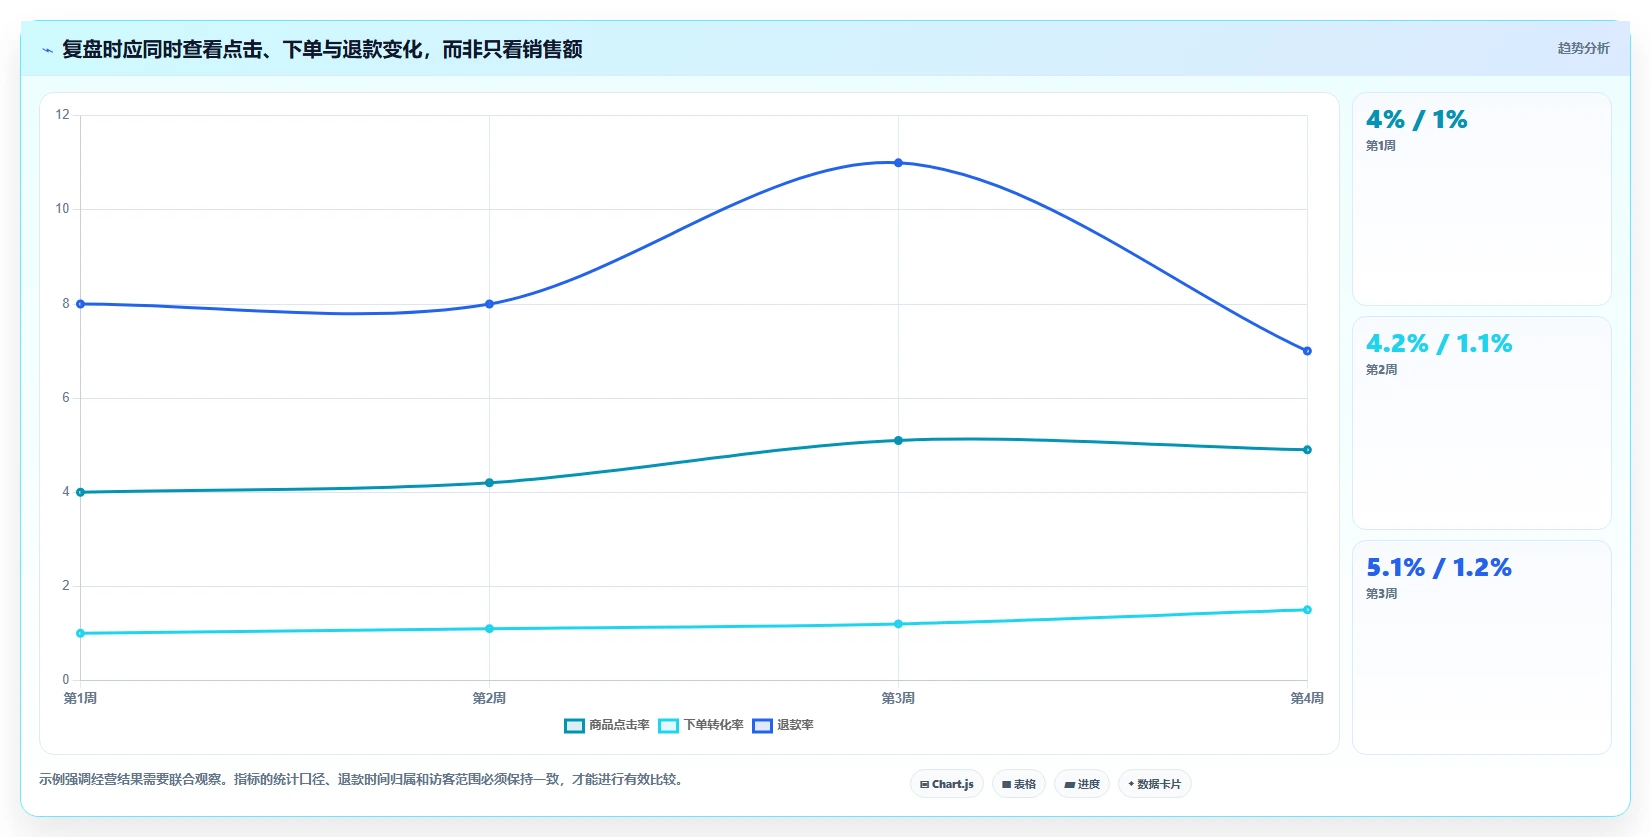Click the 表格 tag chip

[x=1018, y=784]
